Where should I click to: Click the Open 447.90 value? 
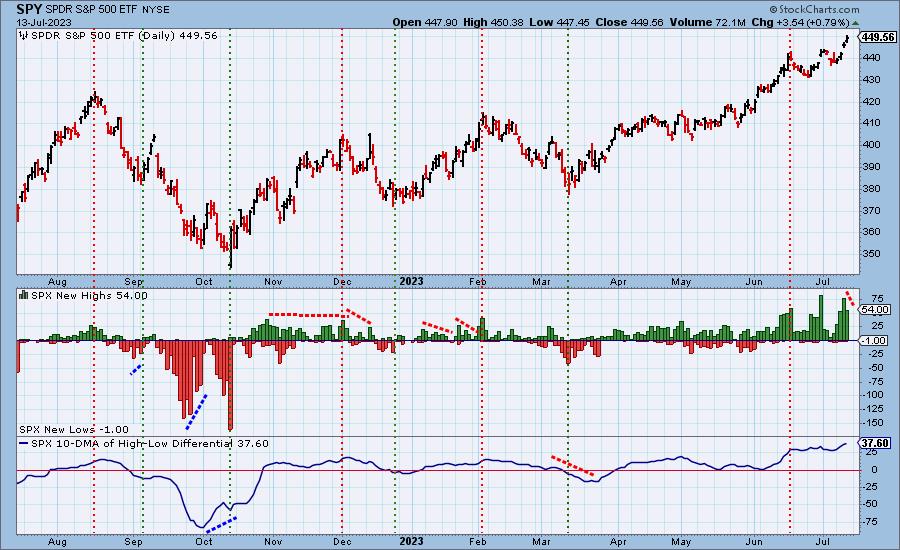425,22
